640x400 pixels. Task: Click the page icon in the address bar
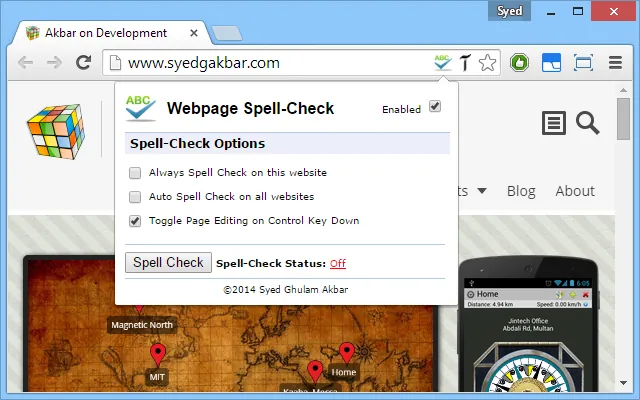116,62
